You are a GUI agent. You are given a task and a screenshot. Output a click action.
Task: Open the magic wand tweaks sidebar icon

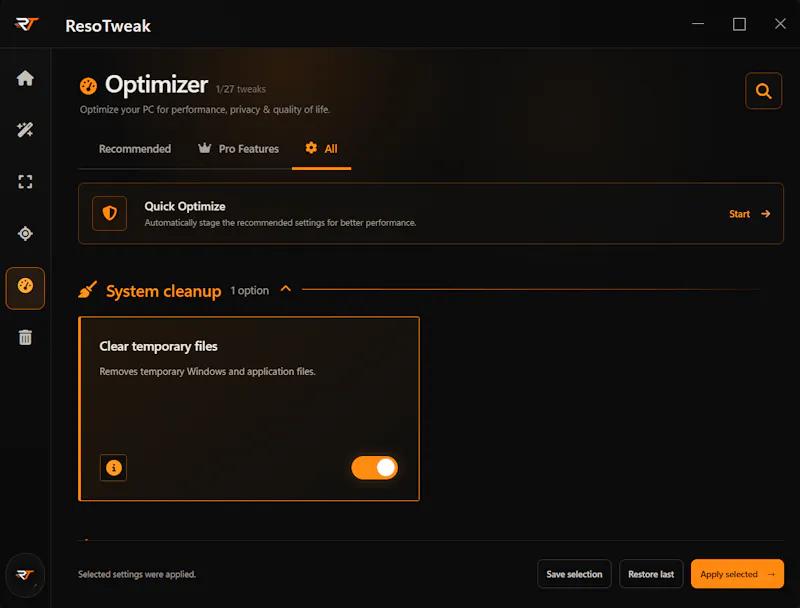(25, 130)
